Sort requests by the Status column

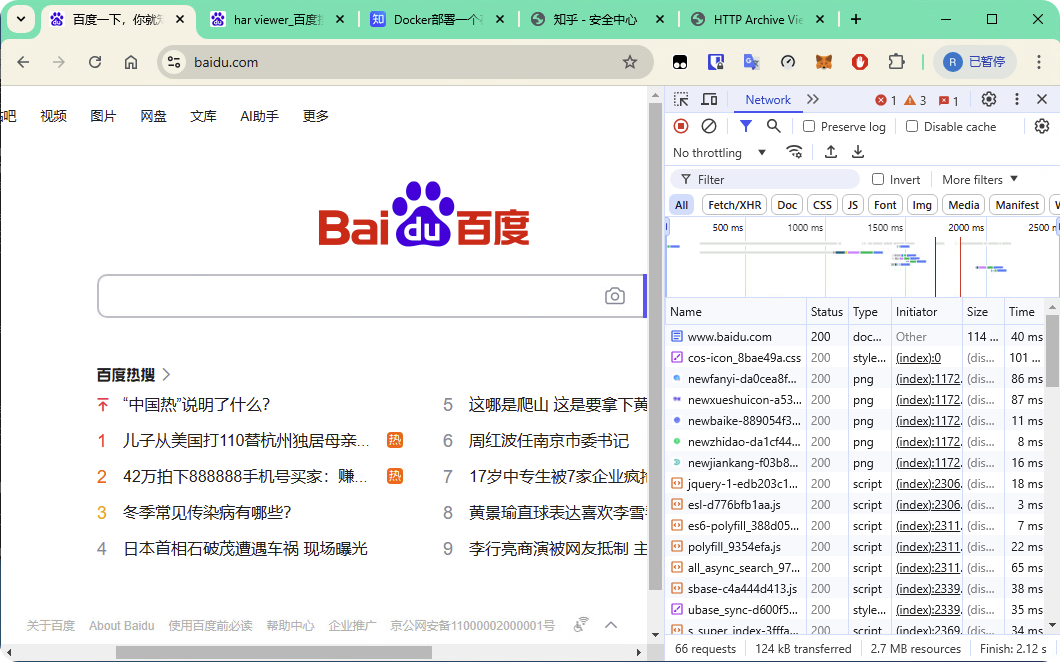point(827,312)
